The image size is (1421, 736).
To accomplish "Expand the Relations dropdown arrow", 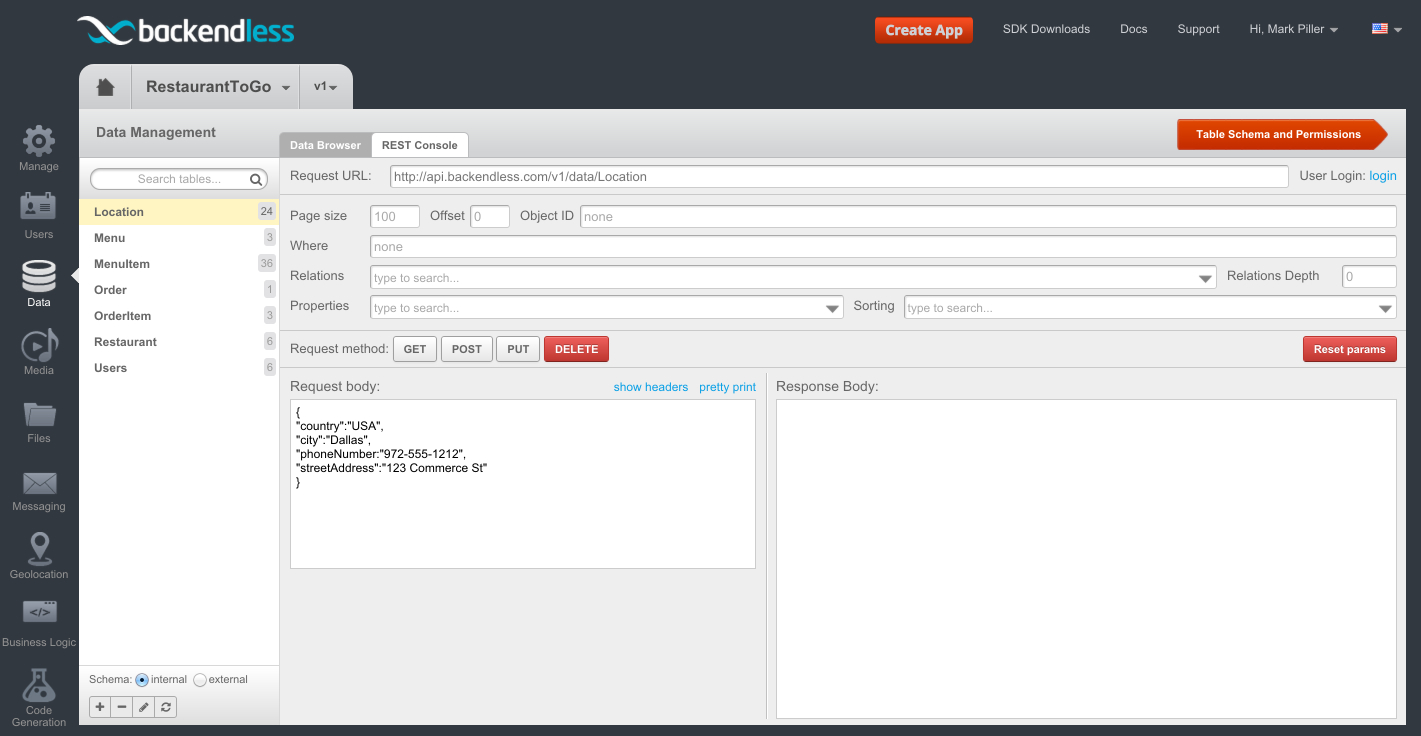I will [x=1205, y=278].
